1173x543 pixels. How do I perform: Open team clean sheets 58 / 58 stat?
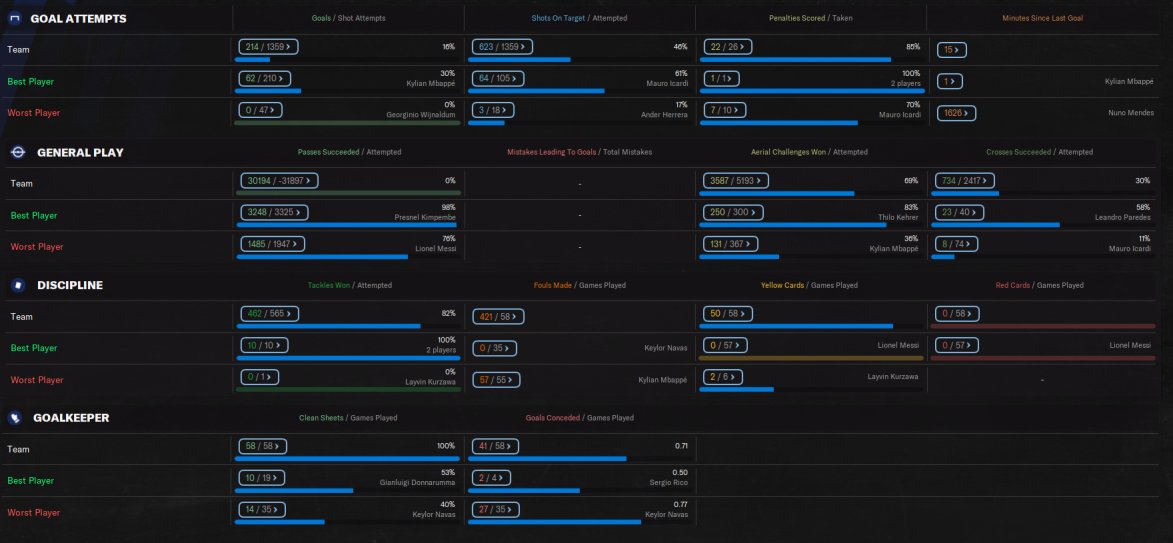[x=265, y=447]
